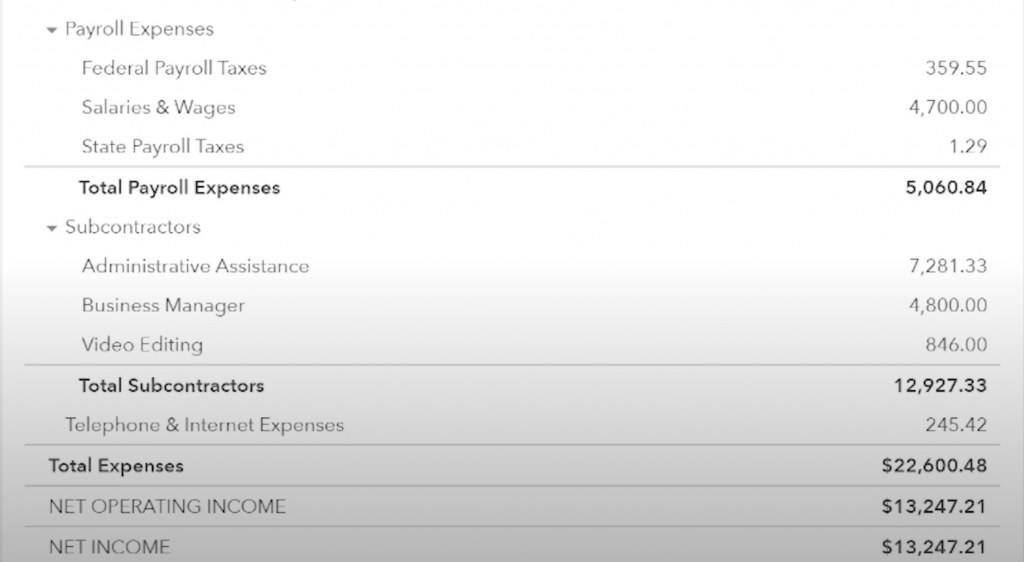Drill into Video Editing amount 846.00
This screenshot has height=562, width=1024.
coord(955,345)
